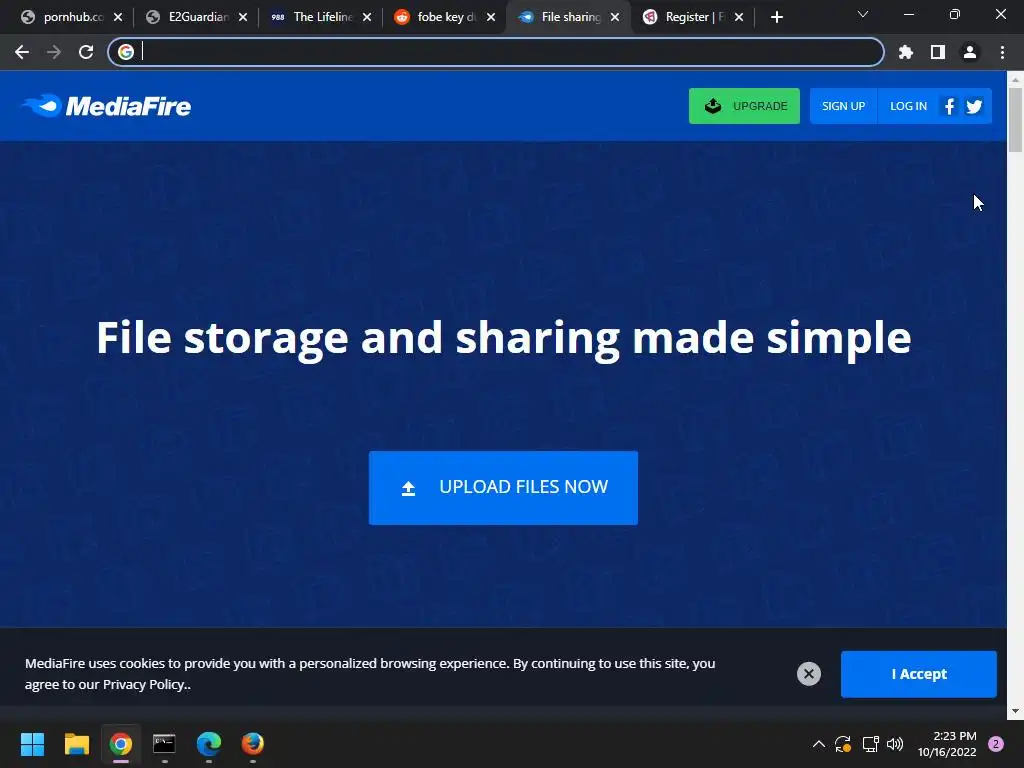Click the scrollbar down arrow

coord(1015,711)
